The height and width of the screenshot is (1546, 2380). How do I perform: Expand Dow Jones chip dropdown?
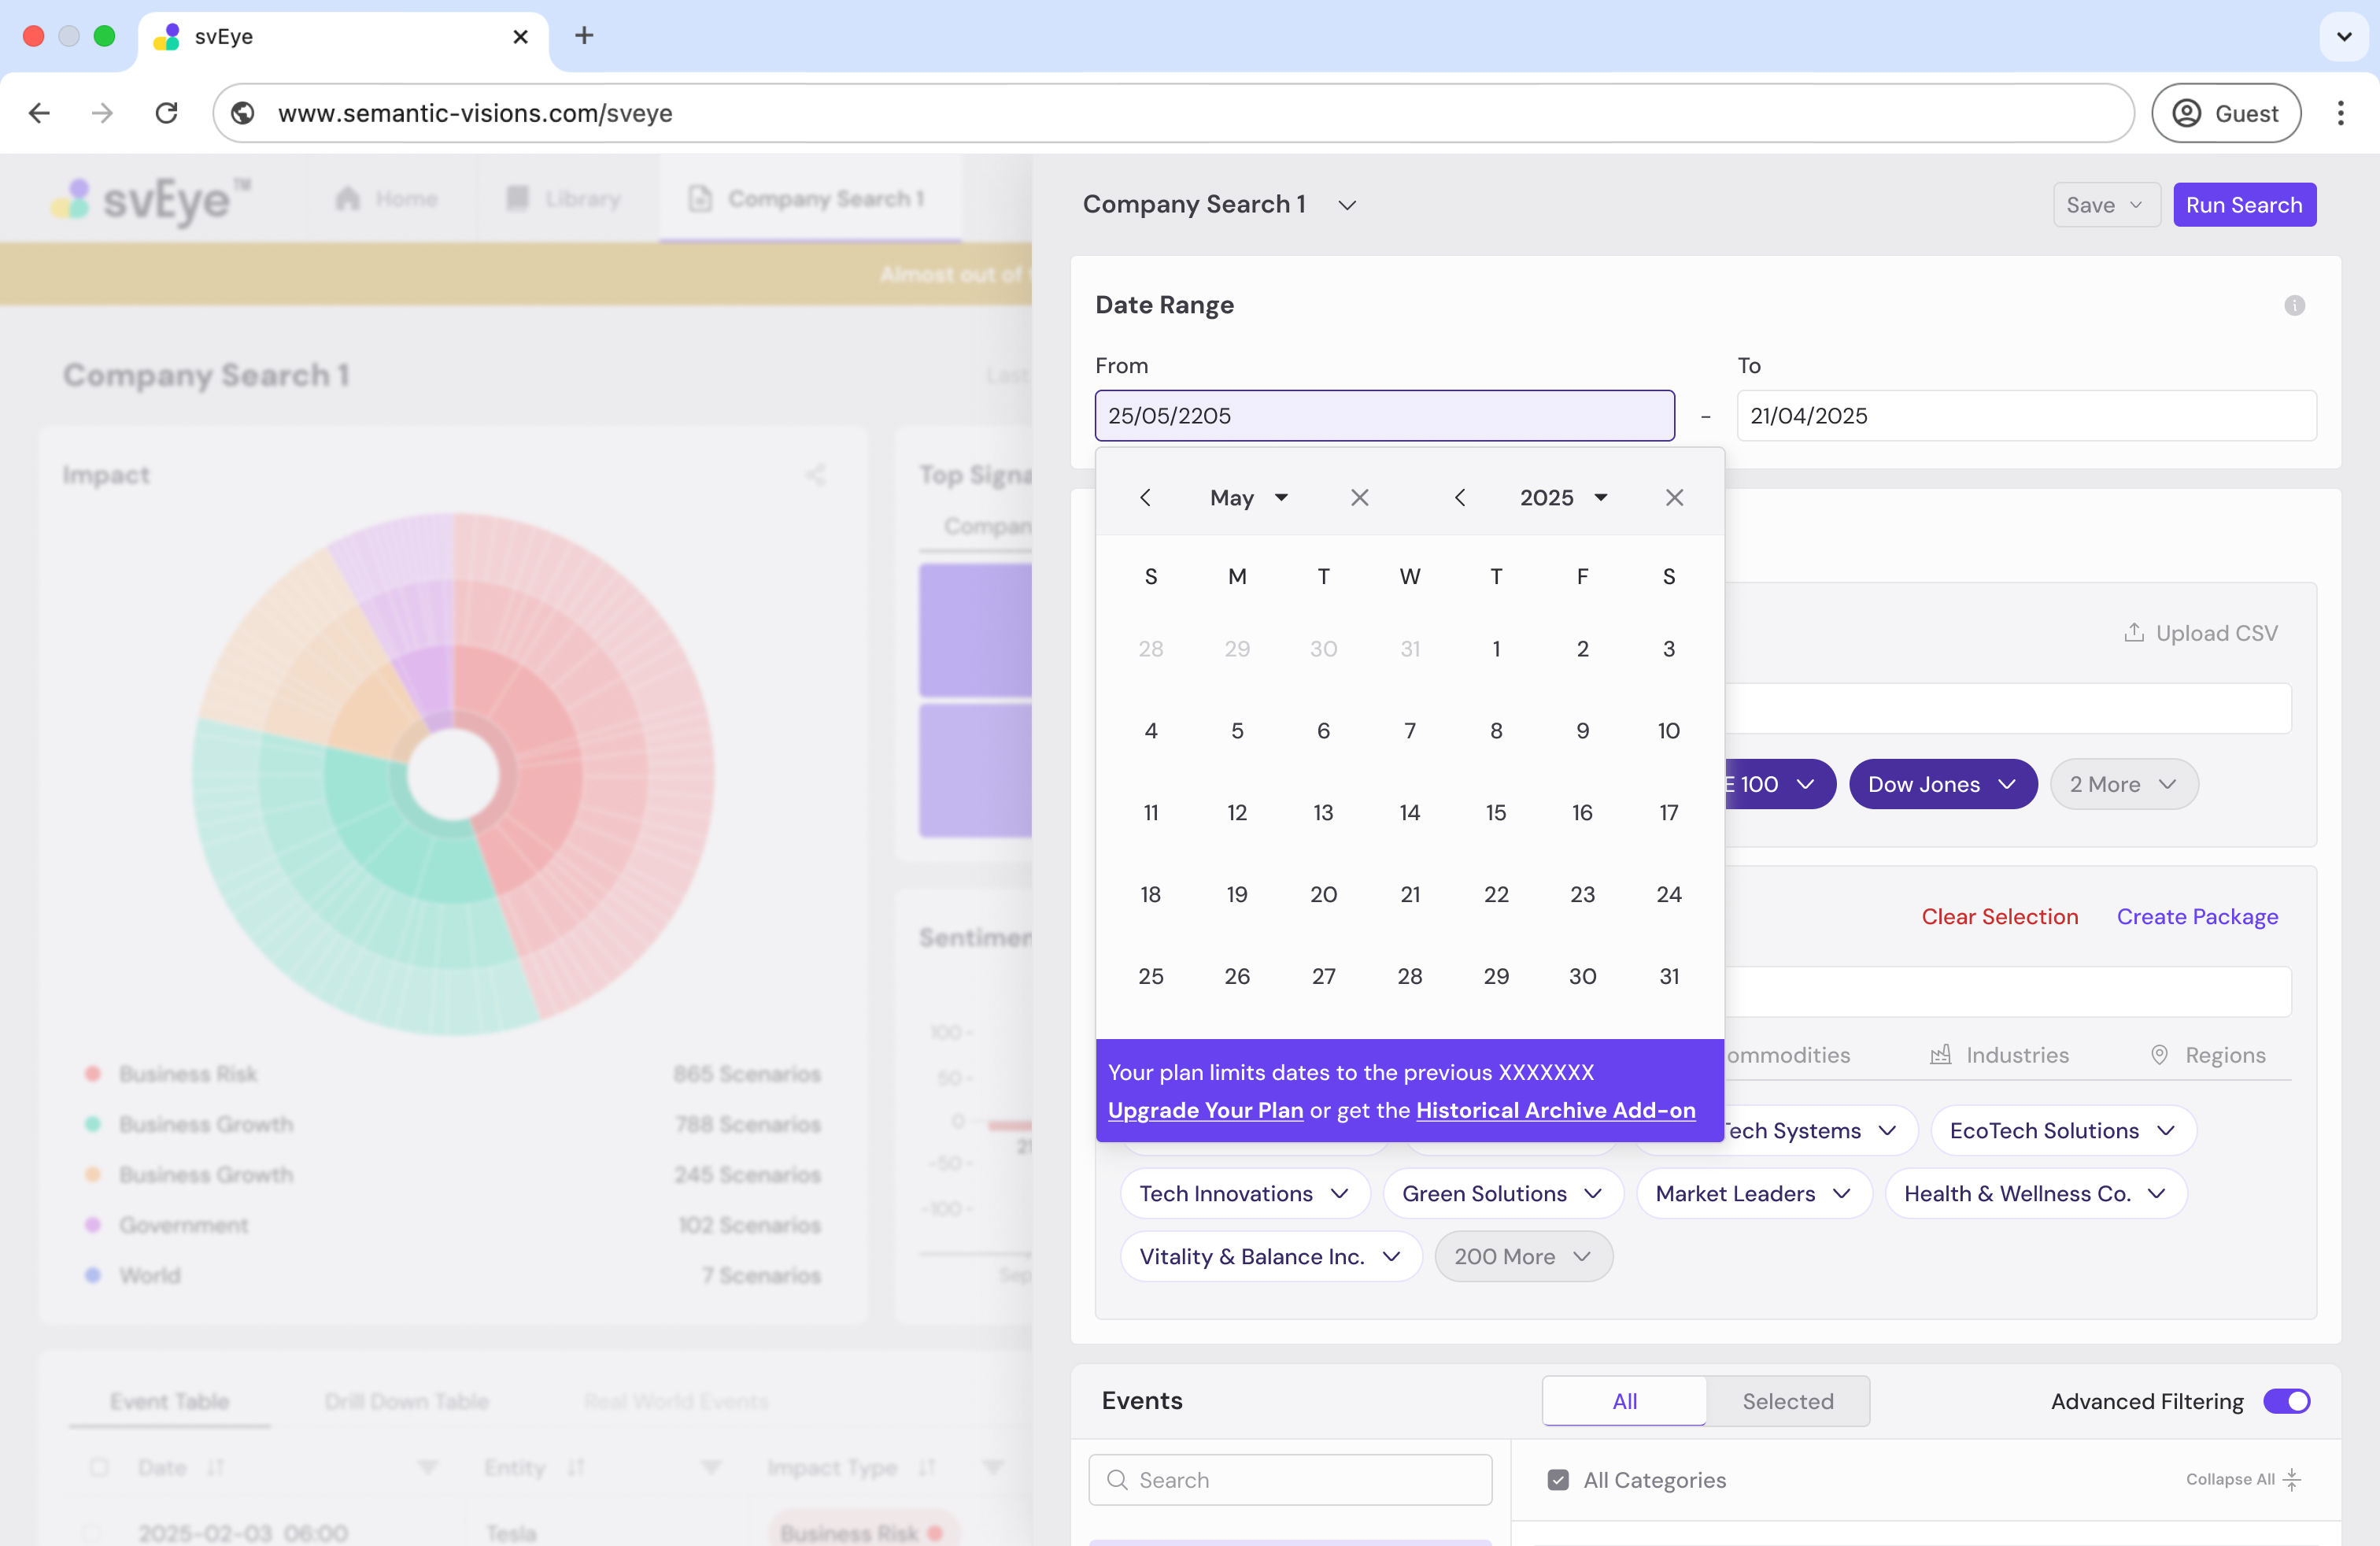(x=2006, y=784)
